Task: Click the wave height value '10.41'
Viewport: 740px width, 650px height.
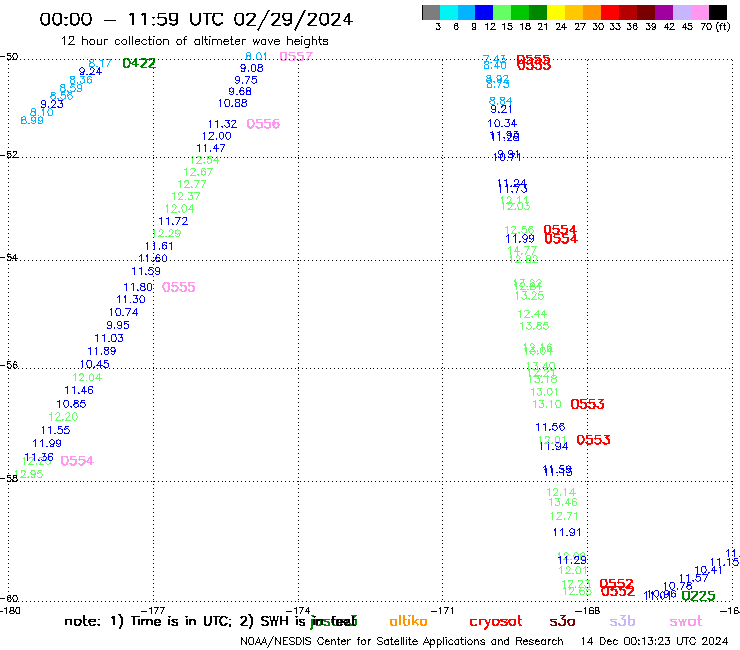Action: pos(708,570)
